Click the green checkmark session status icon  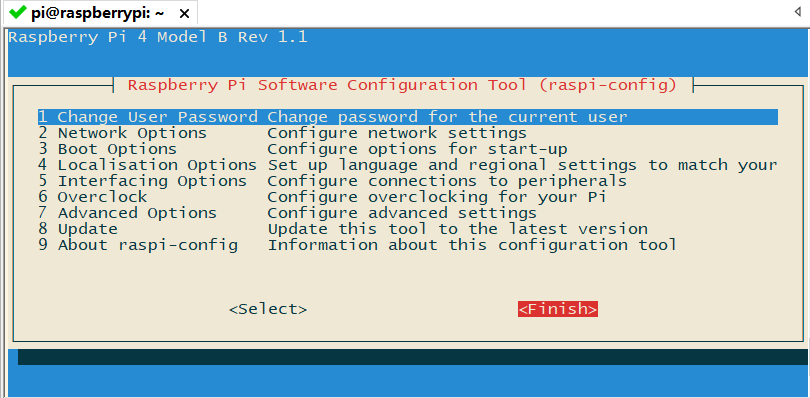18,11
